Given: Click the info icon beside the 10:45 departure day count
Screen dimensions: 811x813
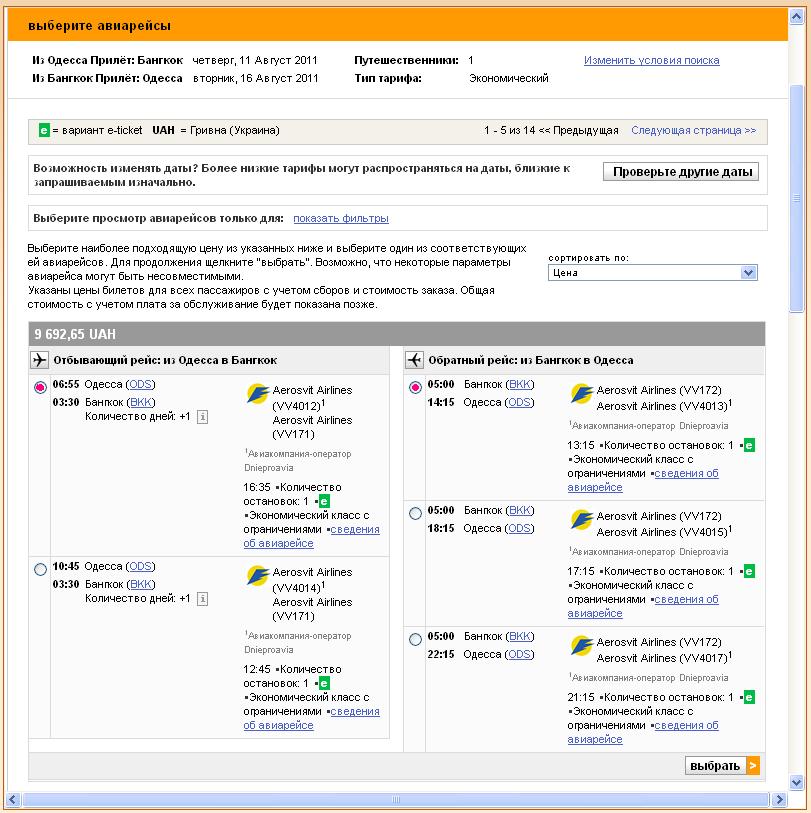Looking at the screenshot, I should pyautogui.click(x=203, y=598).
